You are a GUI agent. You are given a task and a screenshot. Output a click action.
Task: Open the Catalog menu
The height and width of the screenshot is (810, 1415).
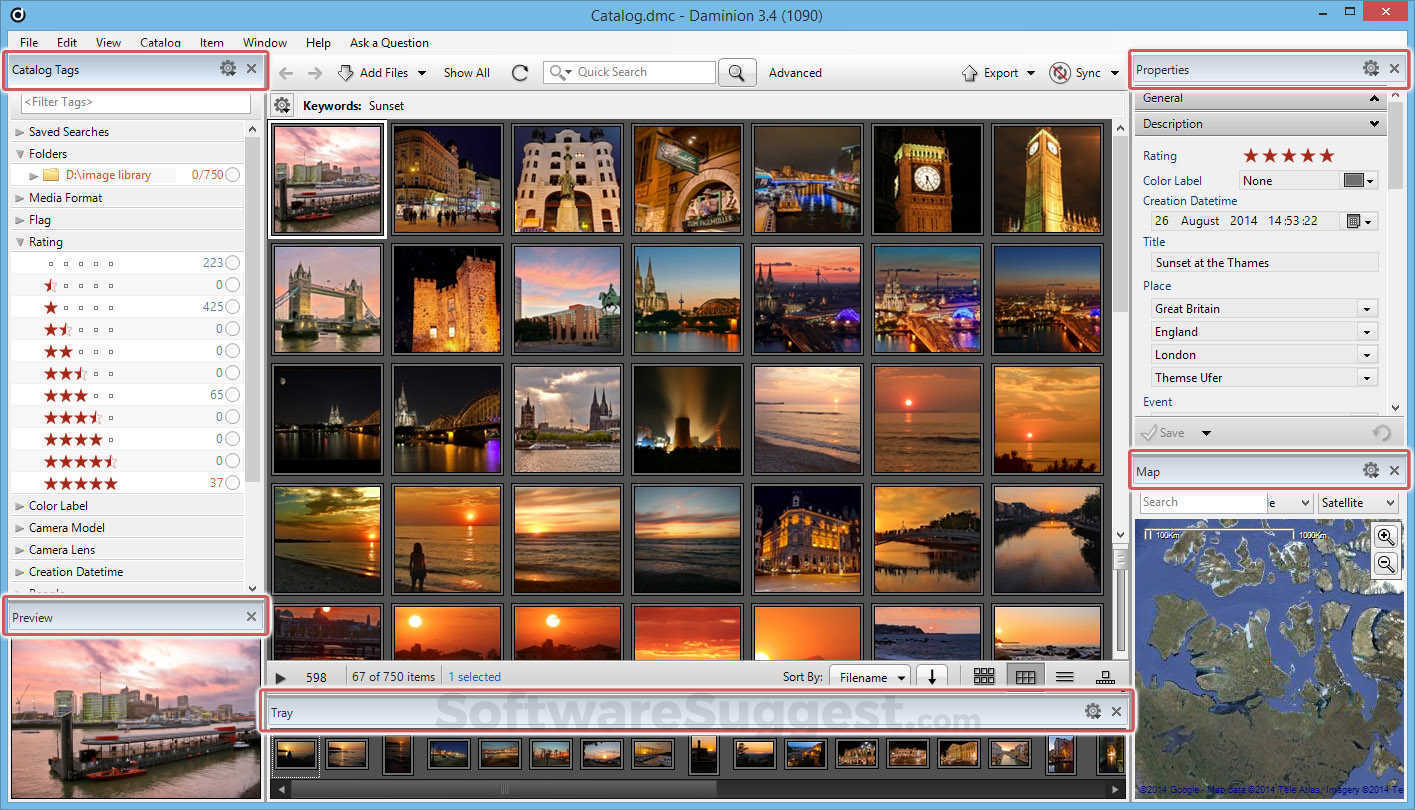tap(160, 43)
